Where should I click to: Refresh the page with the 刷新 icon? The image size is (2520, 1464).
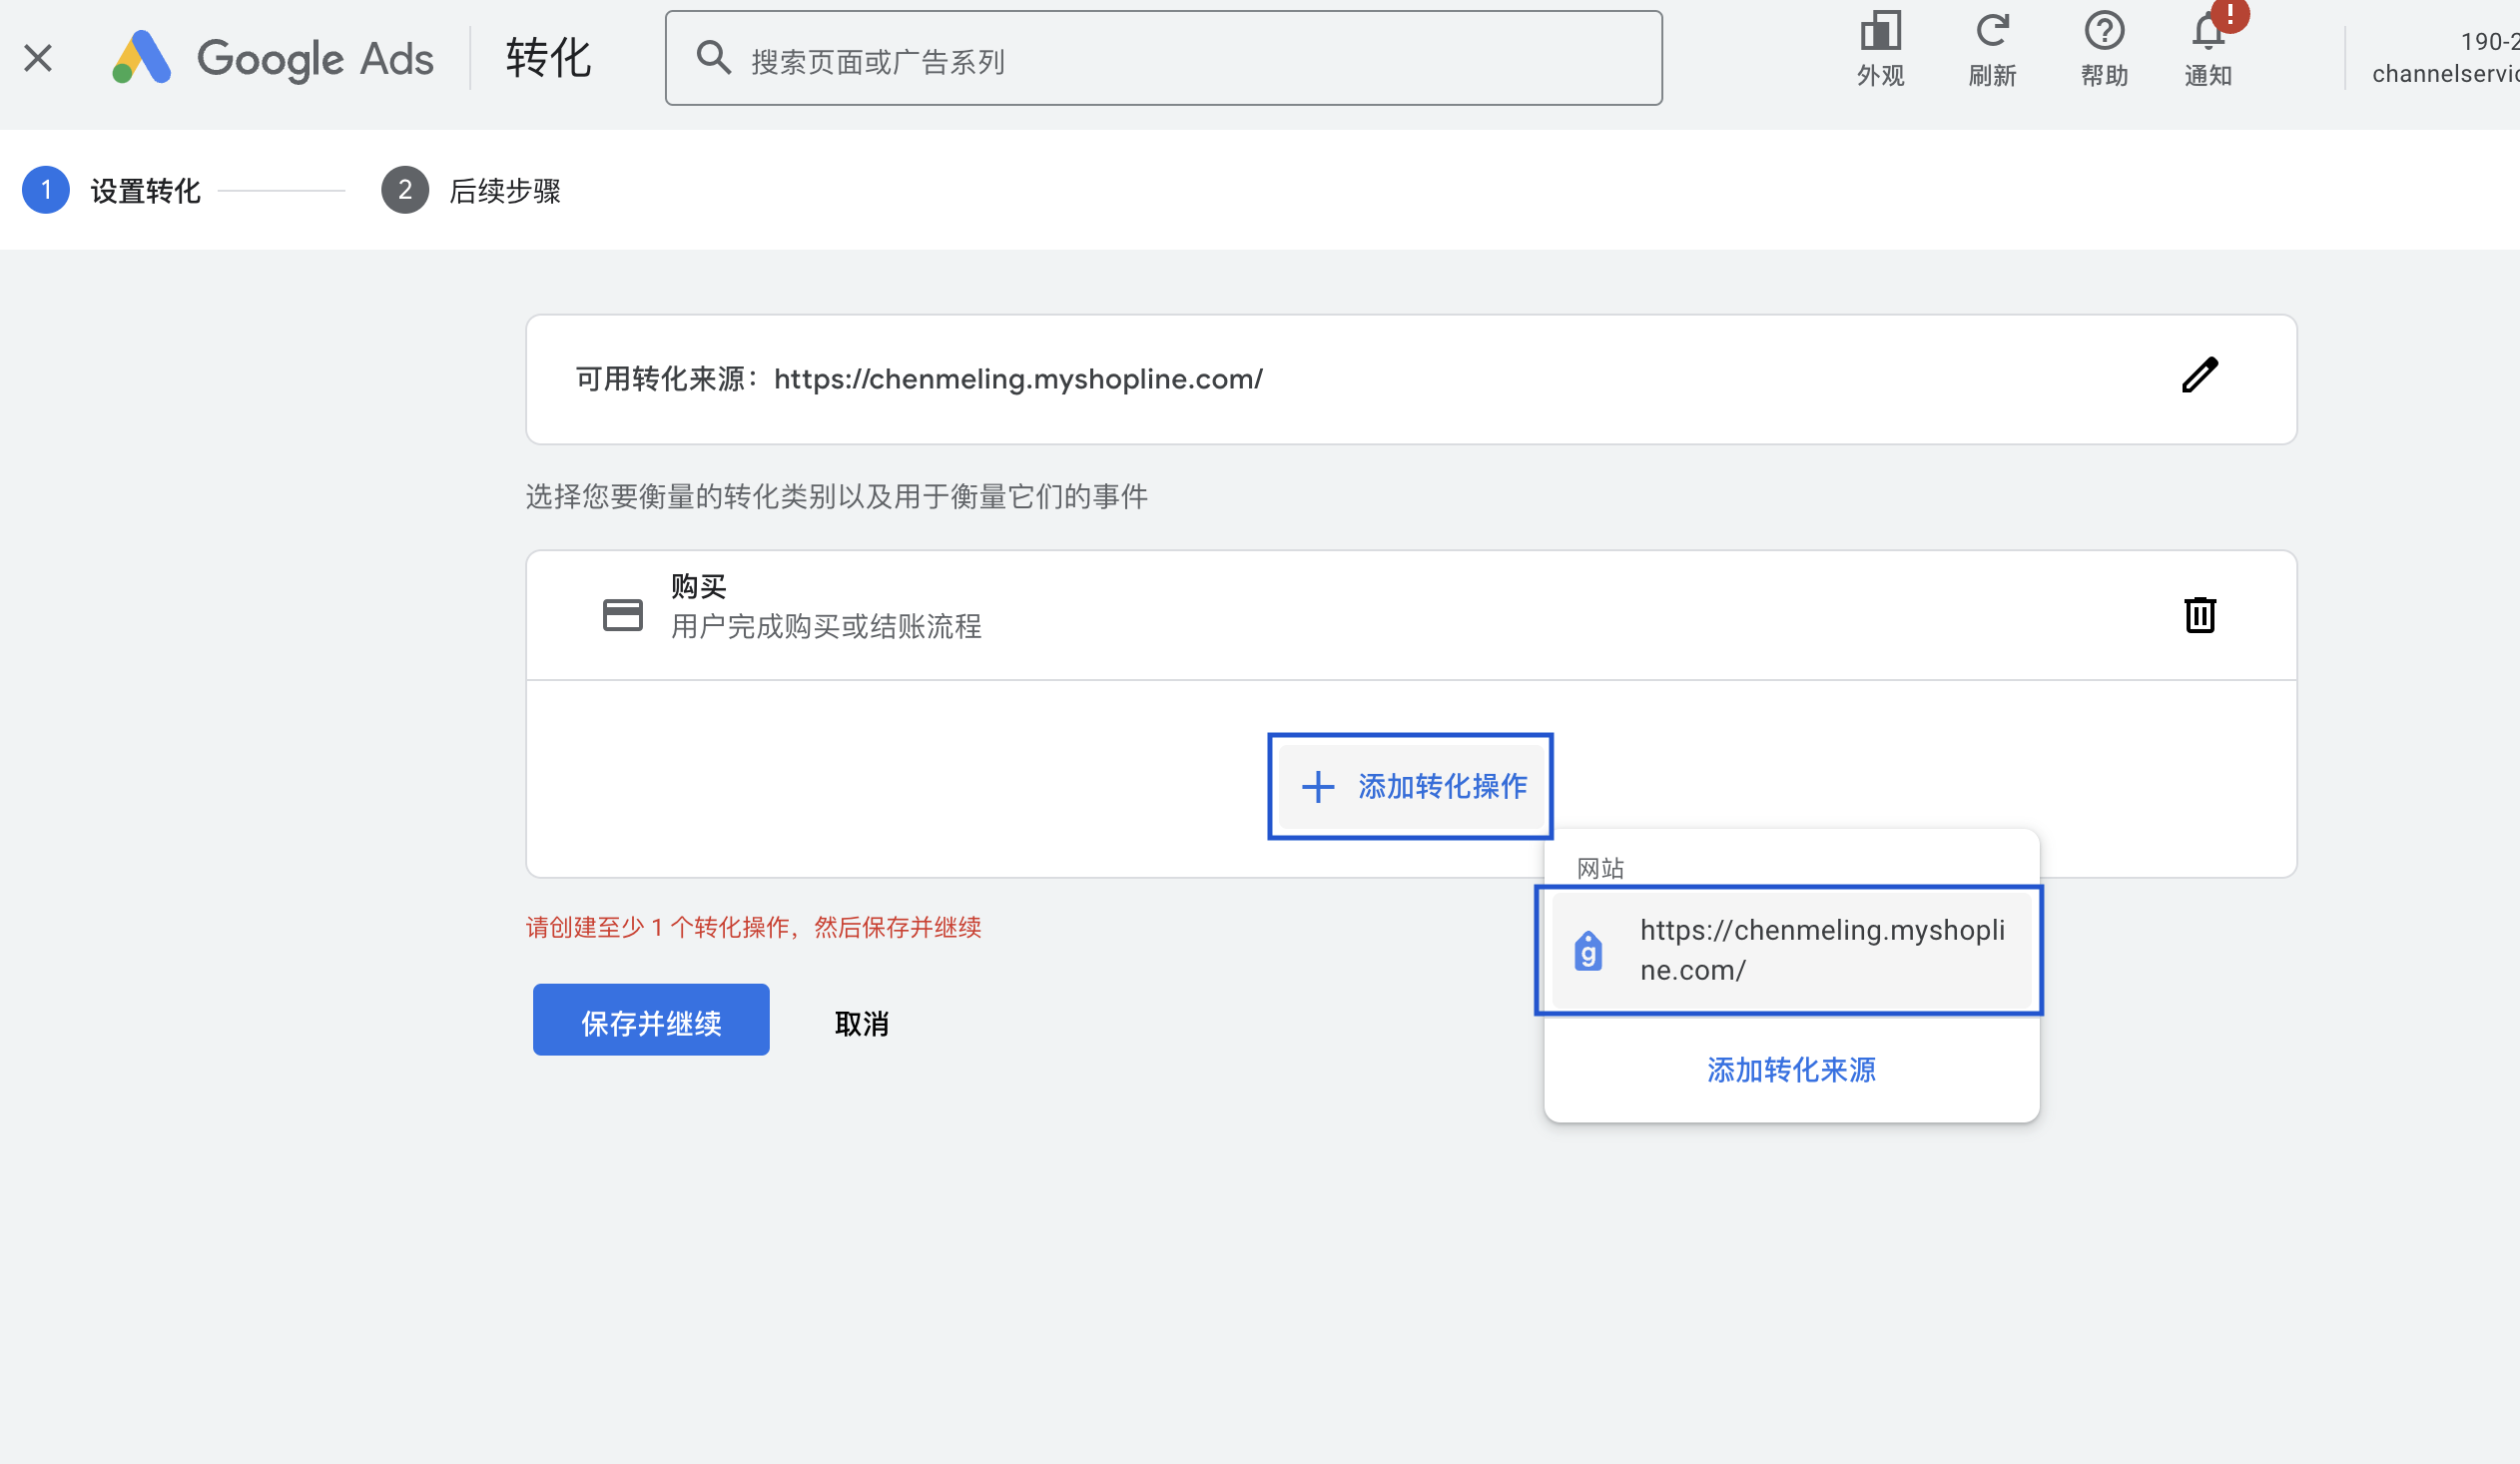pos(1992,50)
